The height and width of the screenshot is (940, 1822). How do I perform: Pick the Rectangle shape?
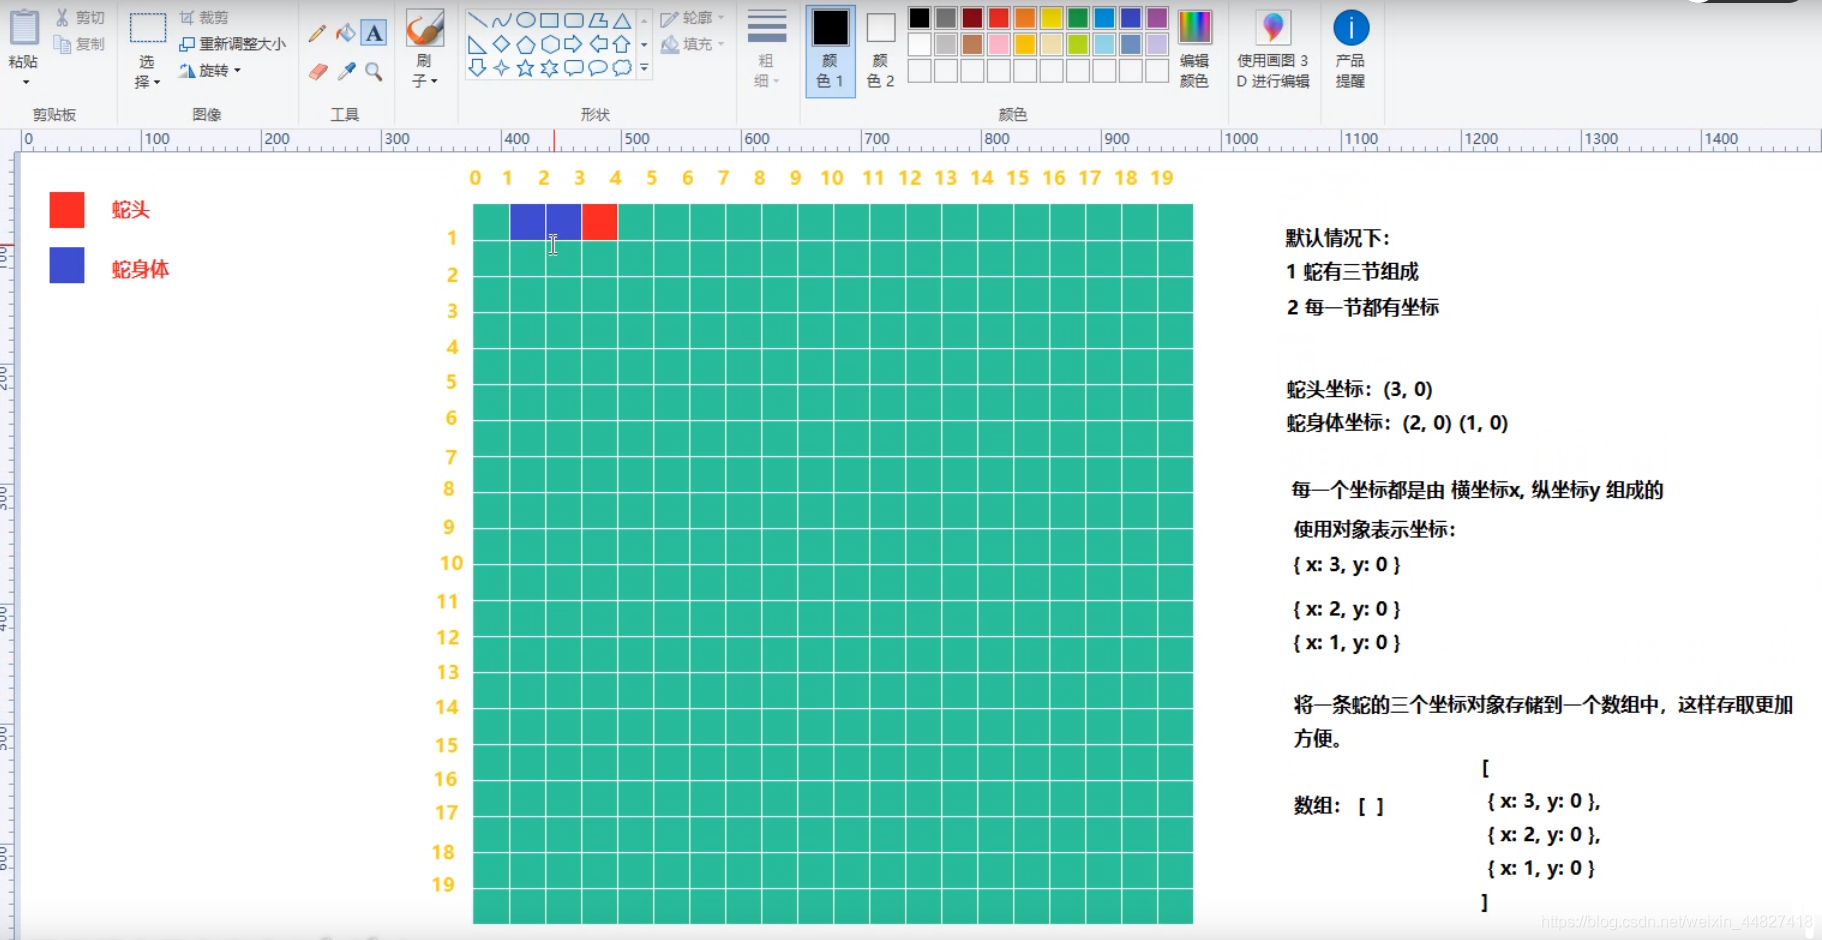549,20
